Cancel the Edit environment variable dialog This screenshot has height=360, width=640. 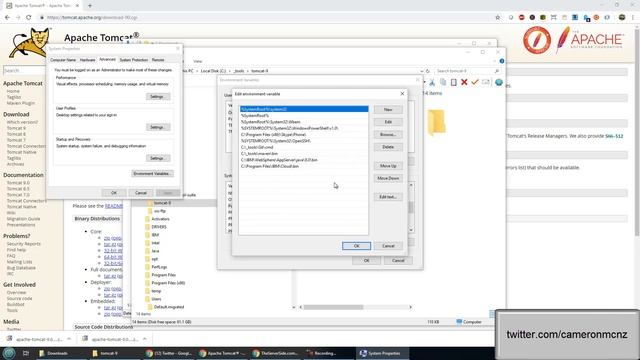point(388,246)
